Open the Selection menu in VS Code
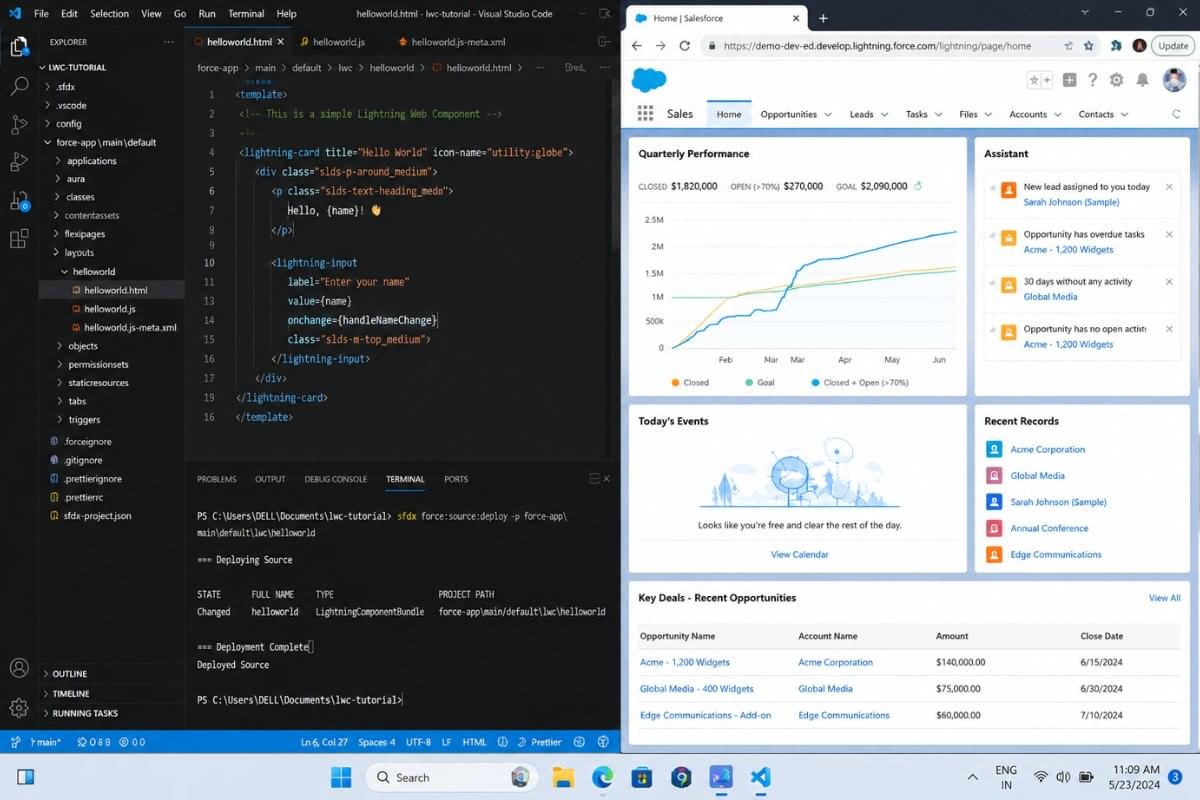This screenshot has height=800, width=1200. [x=109, y=14]
